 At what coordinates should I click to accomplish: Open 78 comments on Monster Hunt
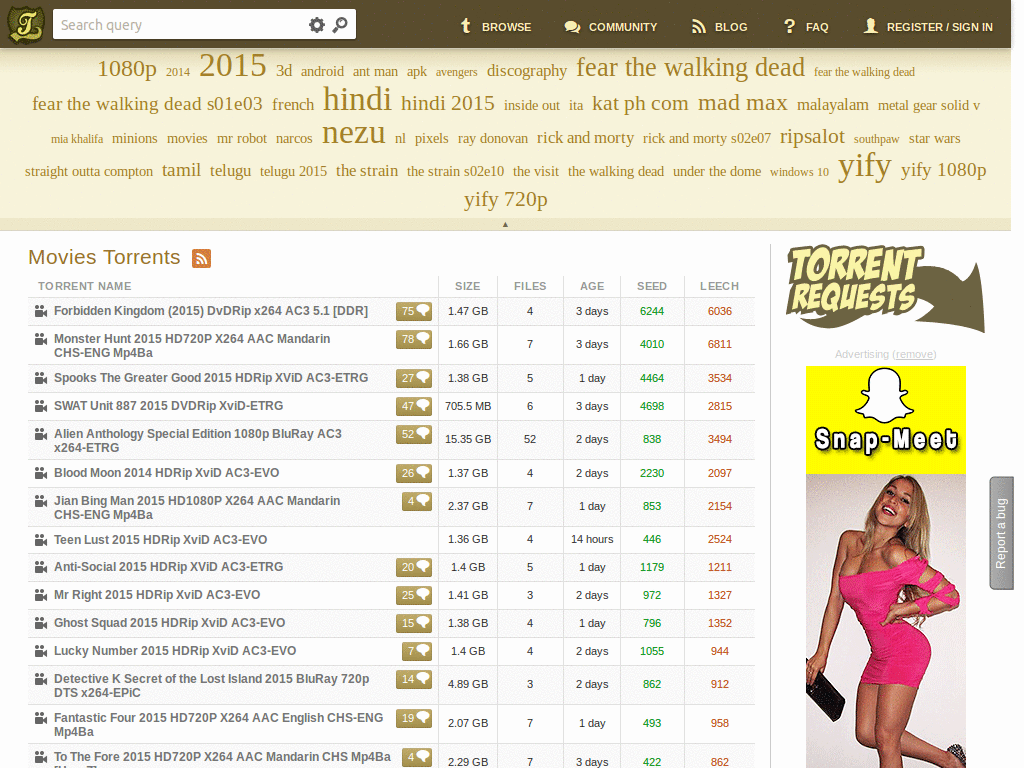pyautogui.click(x=414, y=339)
